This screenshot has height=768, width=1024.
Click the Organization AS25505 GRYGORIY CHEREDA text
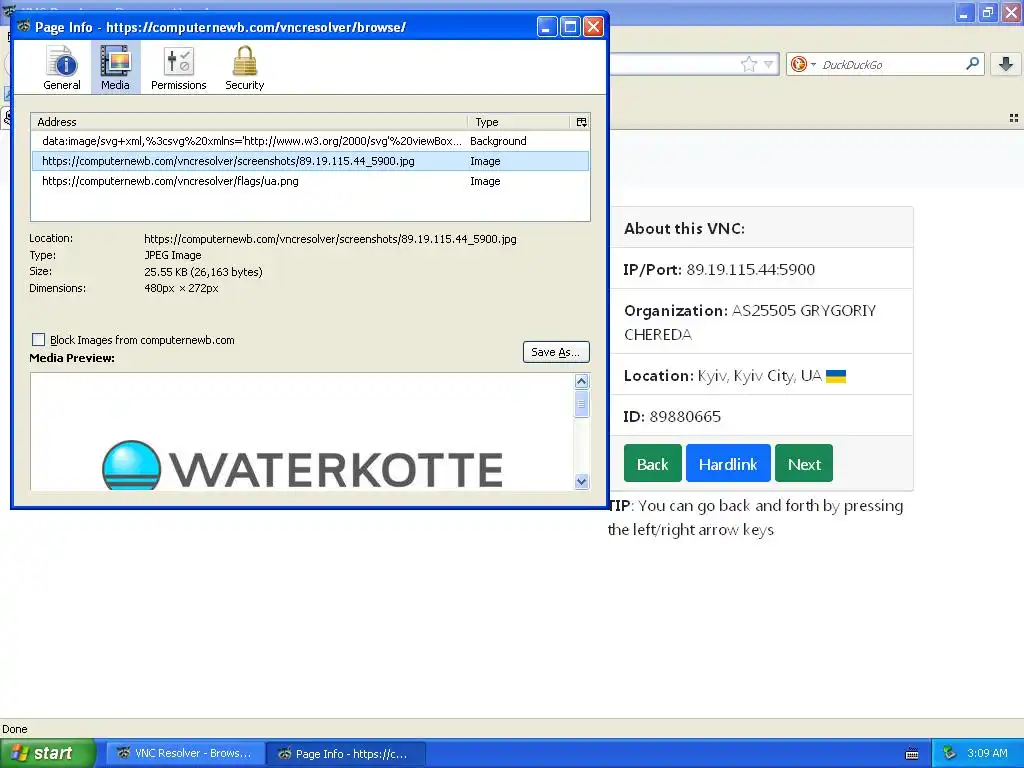pos(750,323)
